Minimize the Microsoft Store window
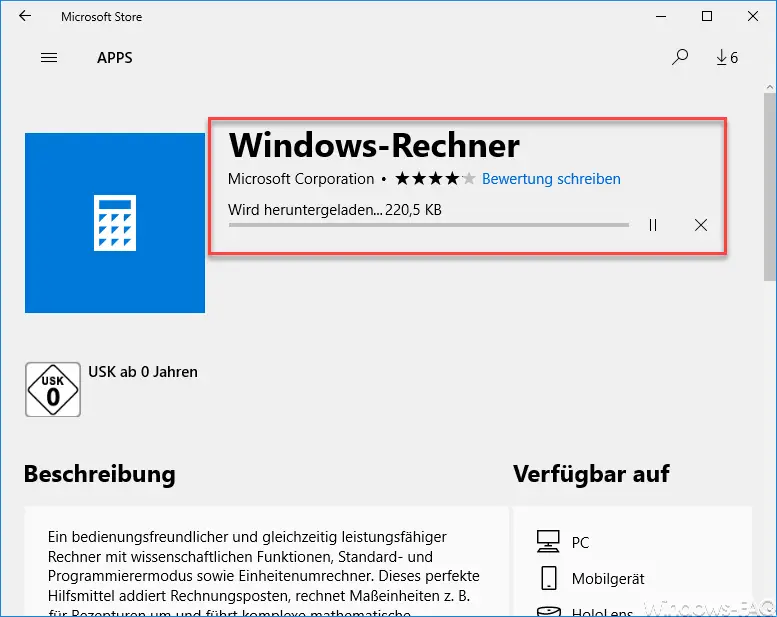The width and height of the screenshot is (777, 617). 661,16
